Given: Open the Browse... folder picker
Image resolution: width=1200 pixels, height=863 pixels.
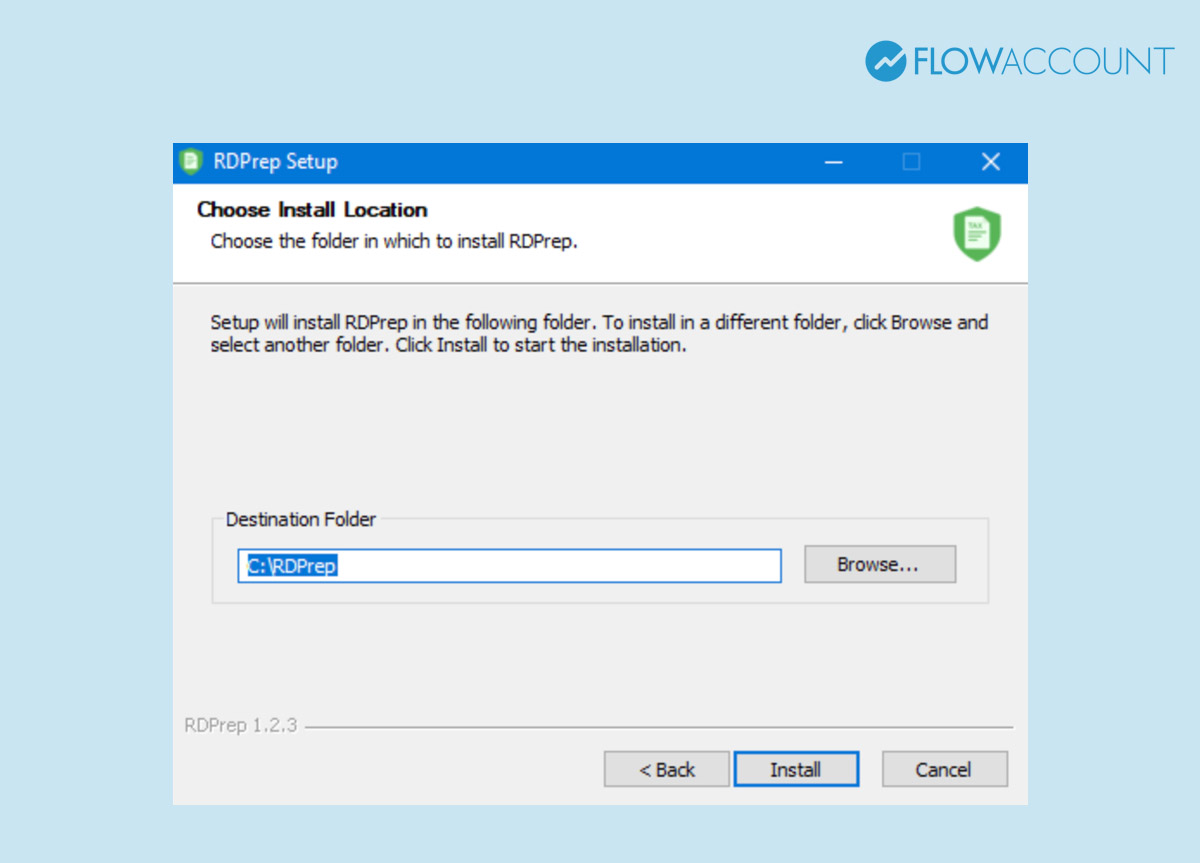Looking at the screenshot, I should [x=879, y=565].
